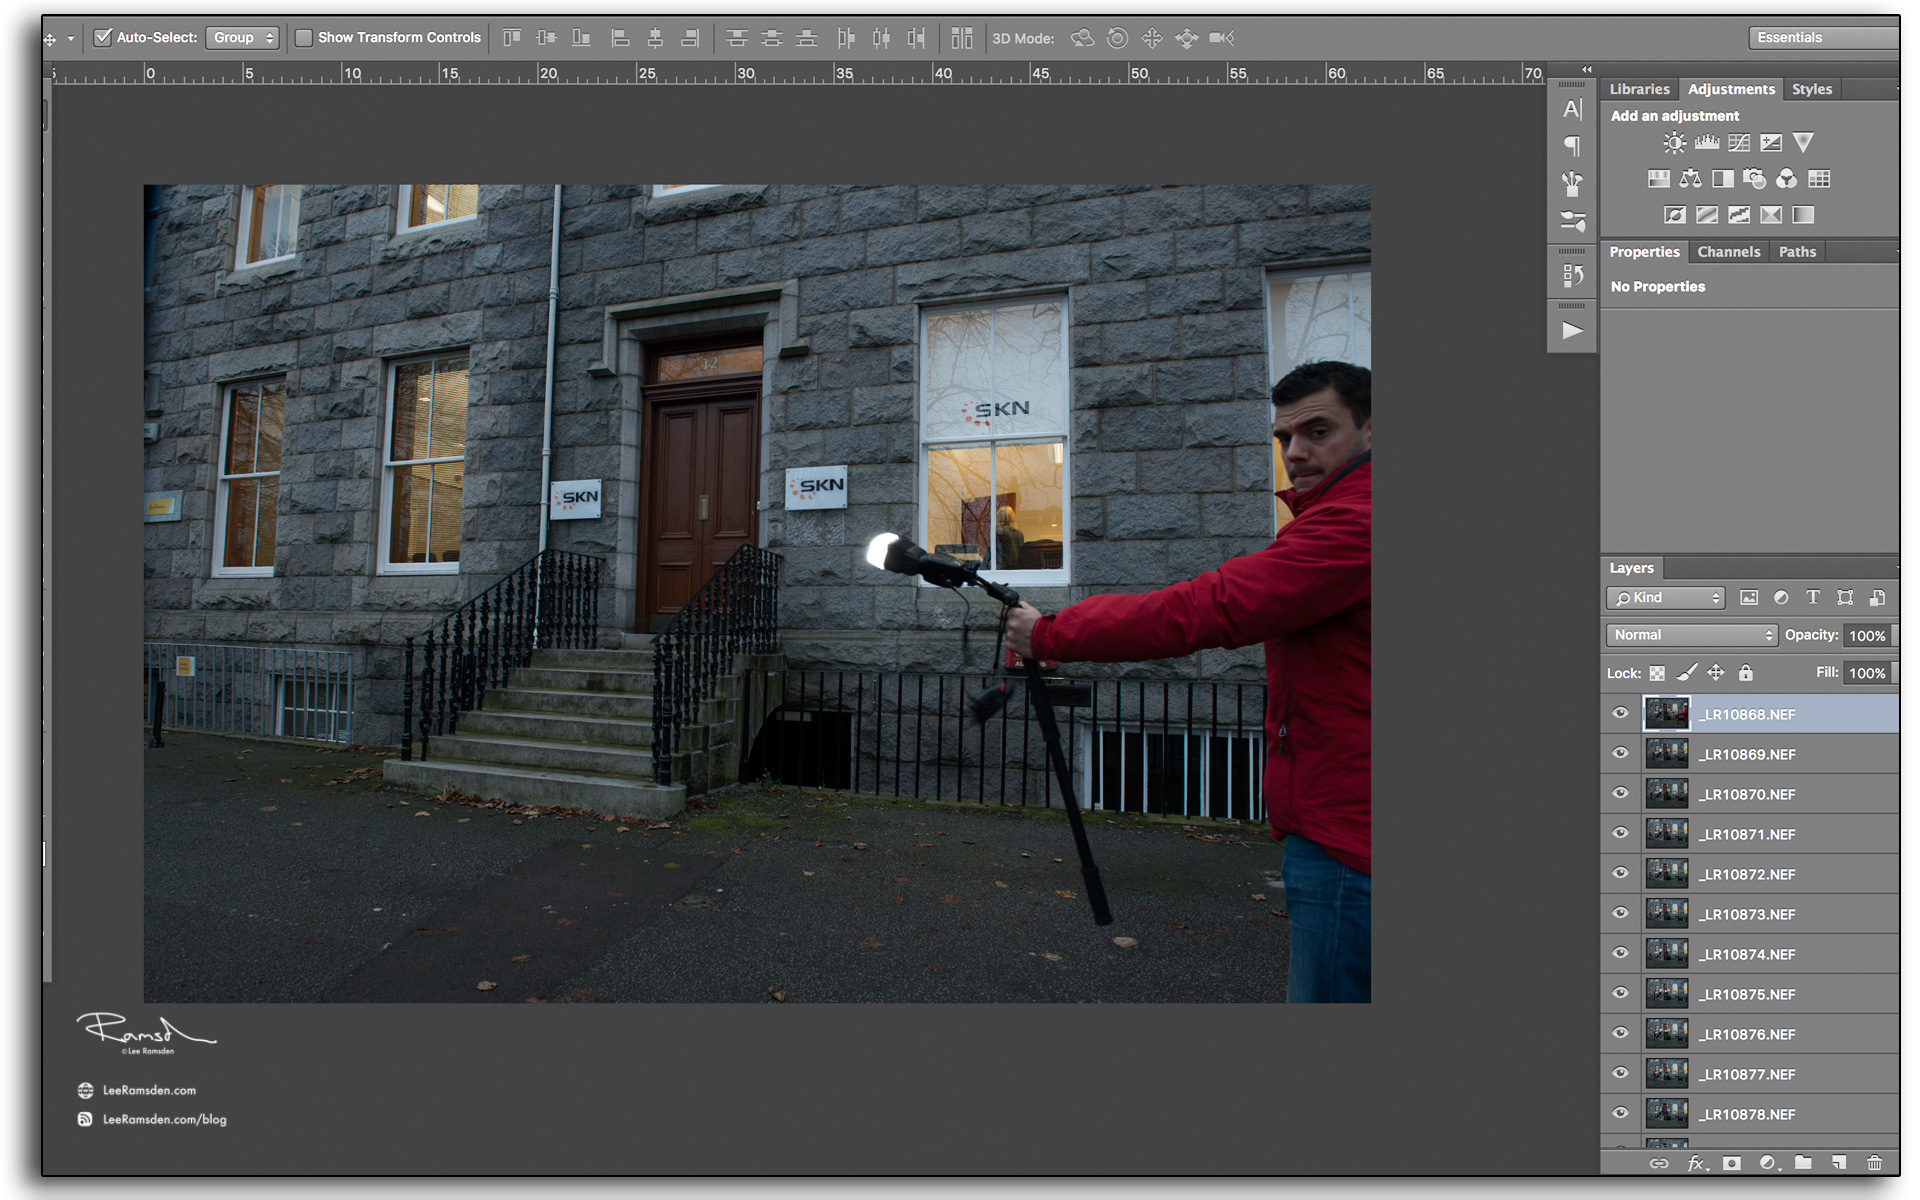Filter layers by pixel layers
The width and height of the screenshot is (1920, 1200).
pyautogui.click(x=1748, y=598)
